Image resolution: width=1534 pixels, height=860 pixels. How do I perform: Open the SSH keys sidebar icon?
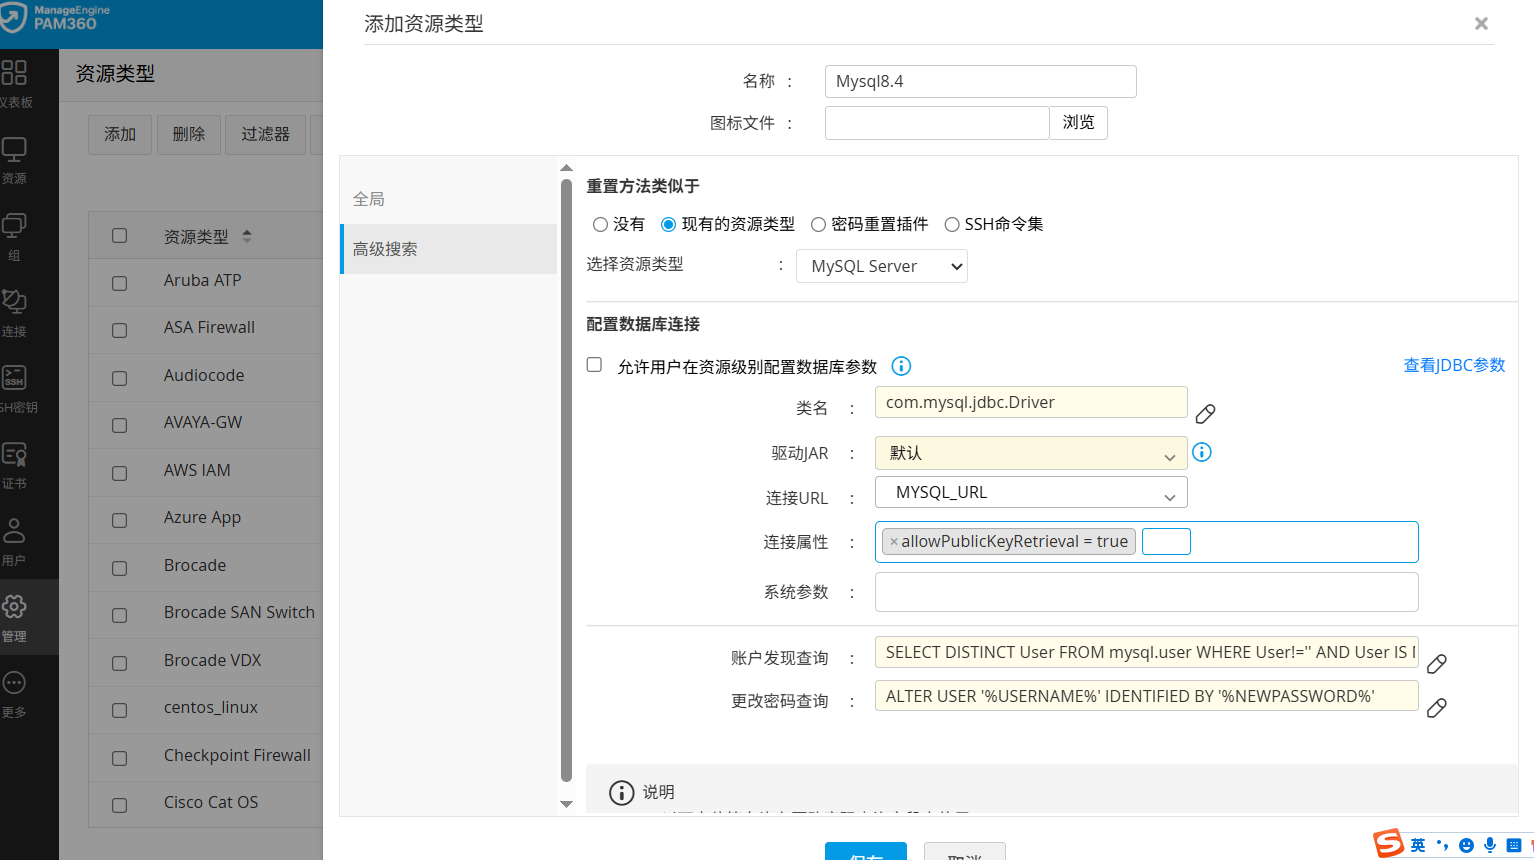point(15,387)
